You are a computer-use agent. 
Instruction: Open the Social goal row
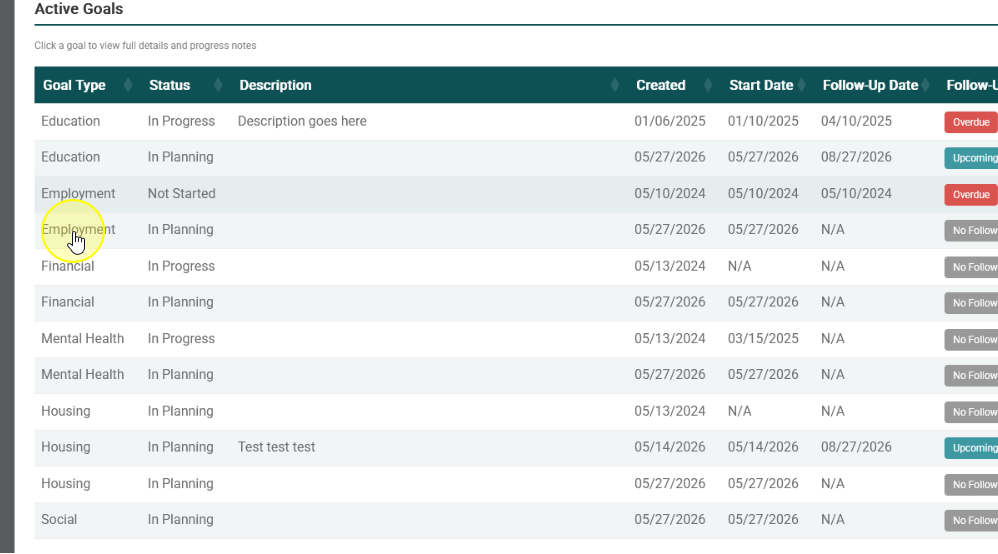pyautogui.click(x=516, y=521)
